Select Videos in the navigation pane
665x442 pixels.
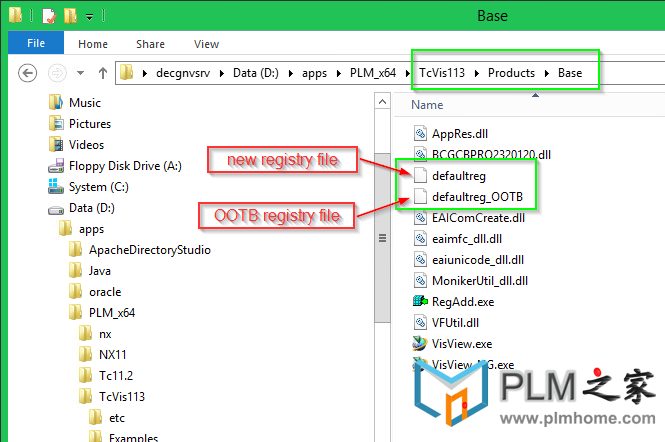87,145
